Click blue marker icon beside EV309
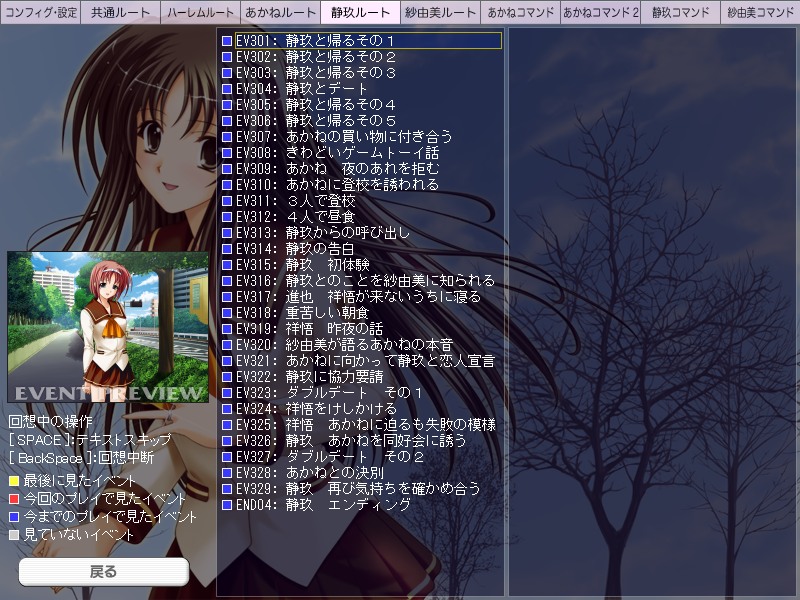 227,169
